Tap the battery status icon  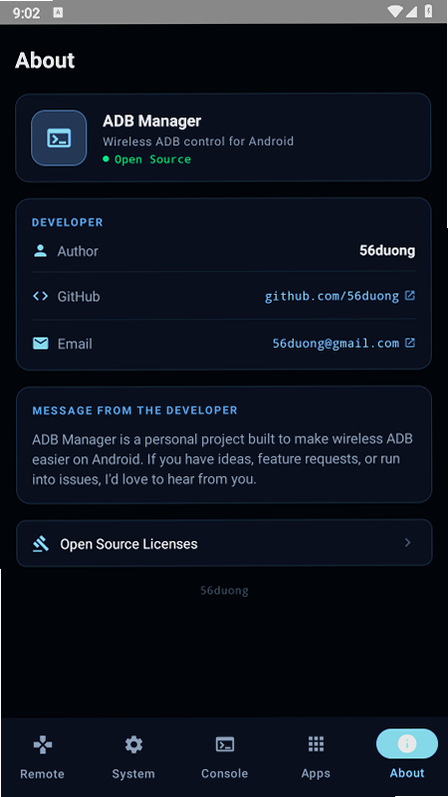tap(429, 11)
